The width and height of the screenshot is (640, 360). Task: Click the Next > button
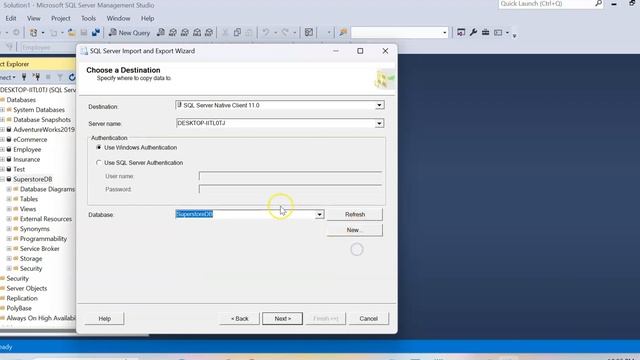tap(282, 318)
